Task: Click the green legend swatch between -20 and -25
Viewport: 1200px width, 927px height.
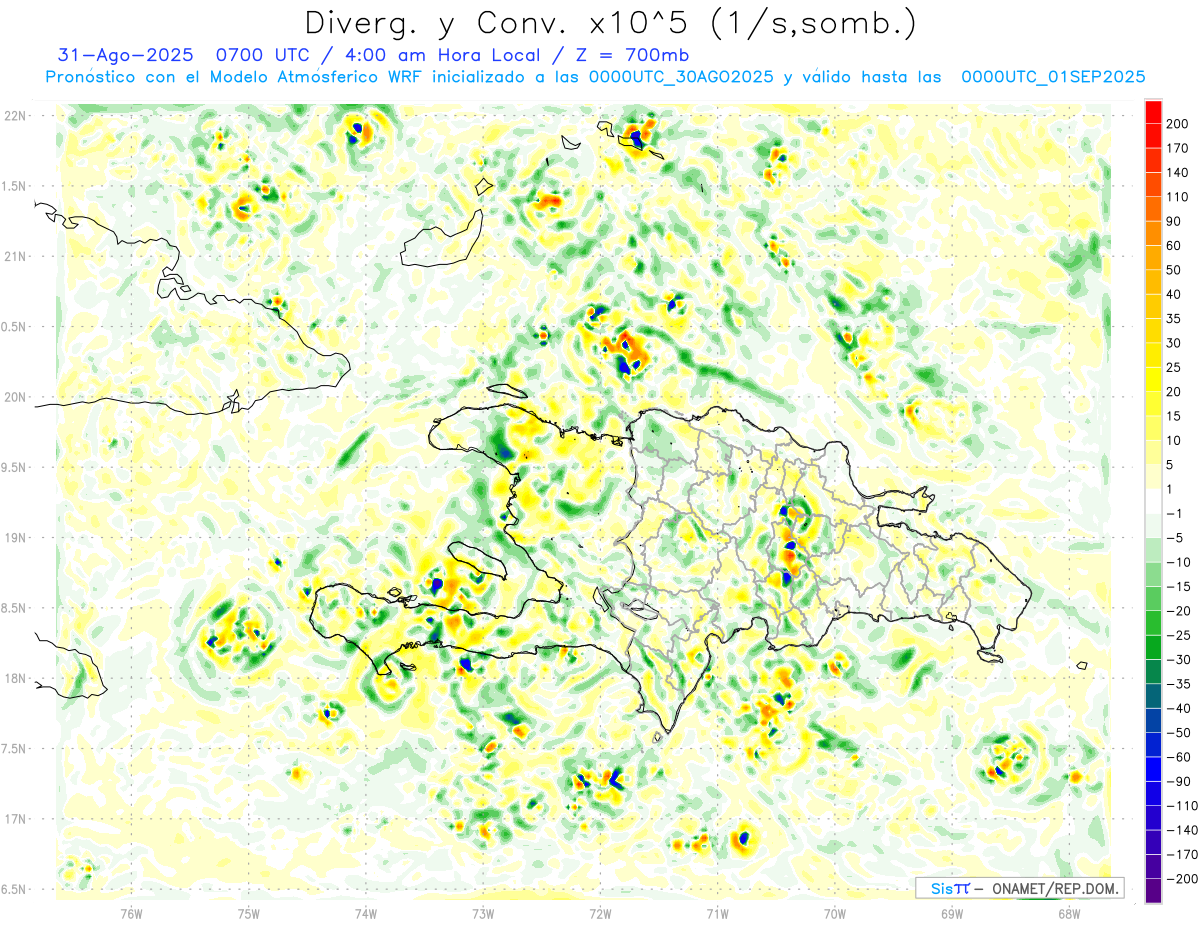Action: 1153,624
